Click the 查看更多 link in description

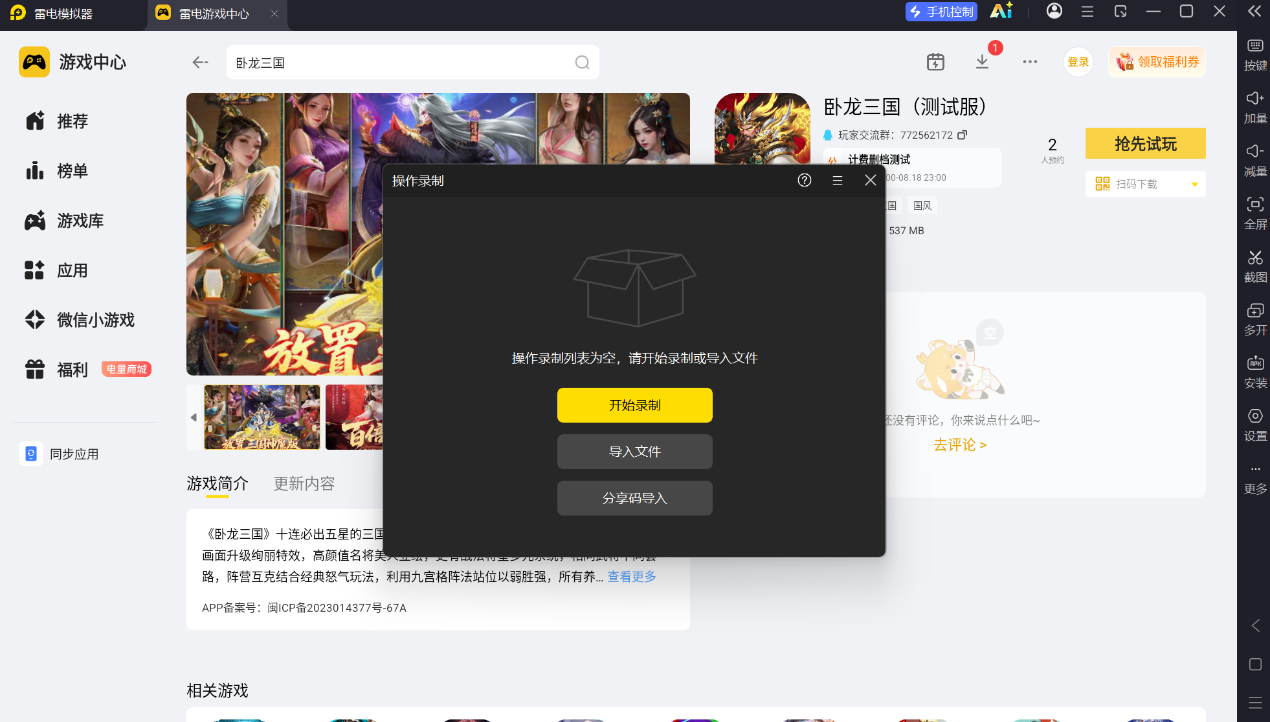point(632,577)
